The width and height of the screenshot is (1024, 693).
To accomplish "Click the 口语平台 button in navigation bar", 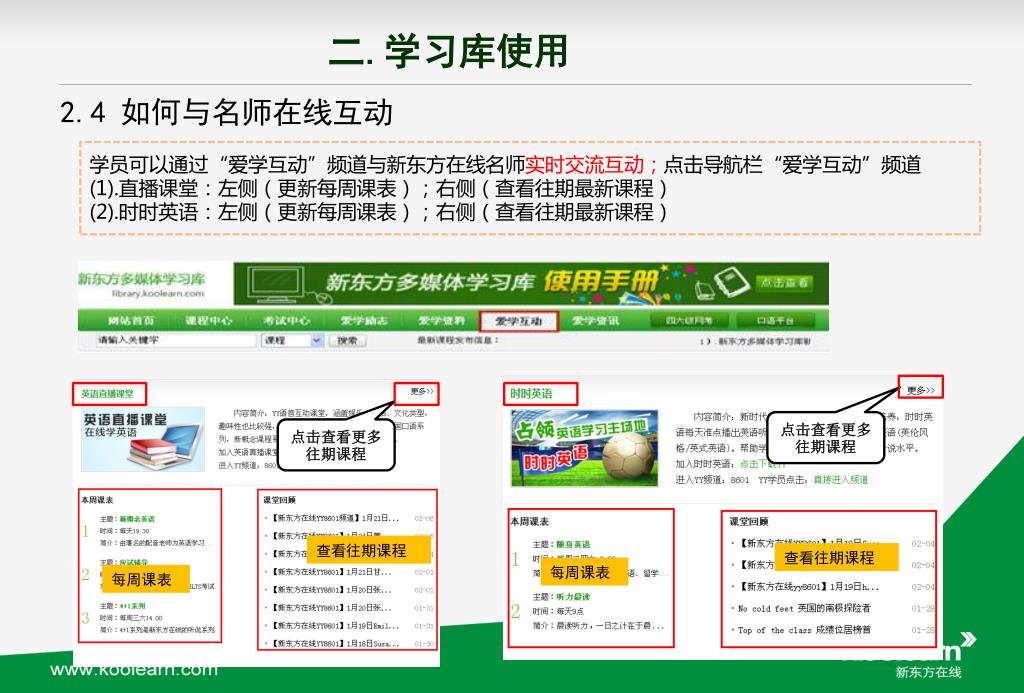I will point(776,321).
